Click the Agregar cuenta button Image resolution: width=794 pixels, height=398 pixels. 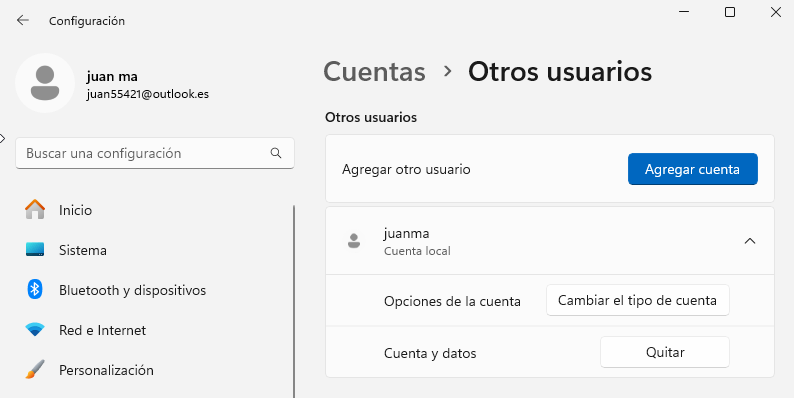click(693, 169)
